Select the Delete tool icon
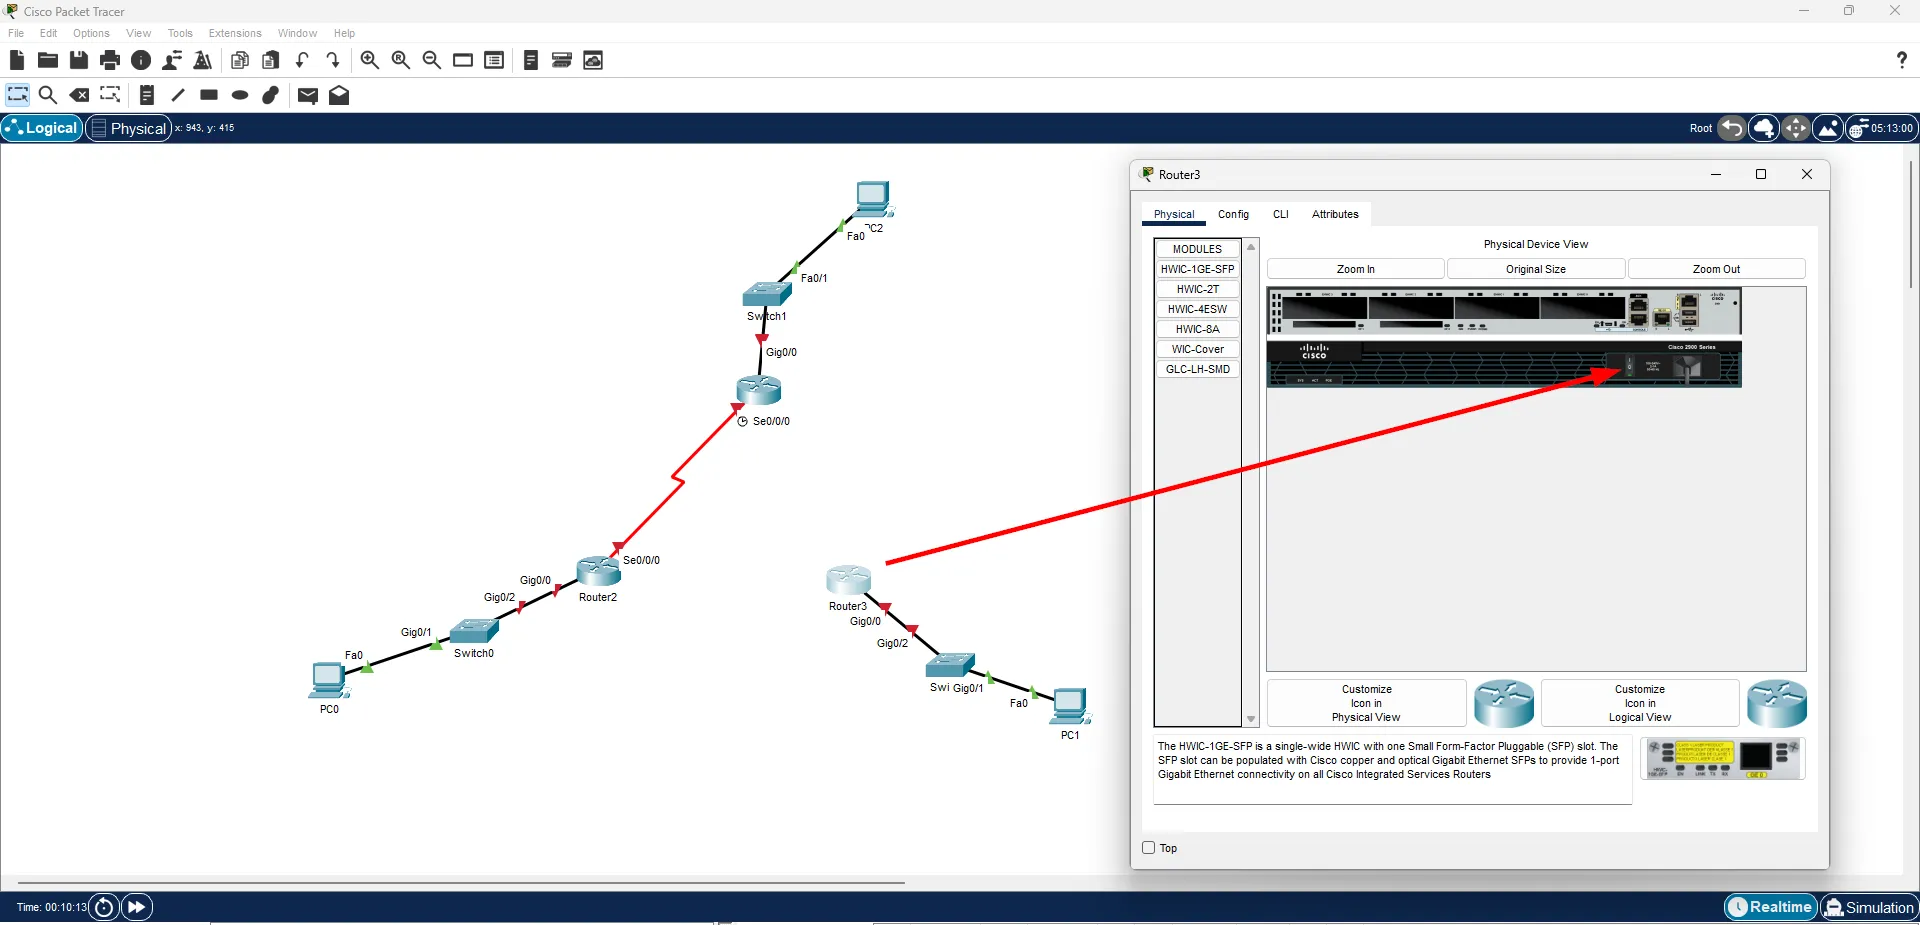This screenshot has height=925, width=1920. pos(79,95)
